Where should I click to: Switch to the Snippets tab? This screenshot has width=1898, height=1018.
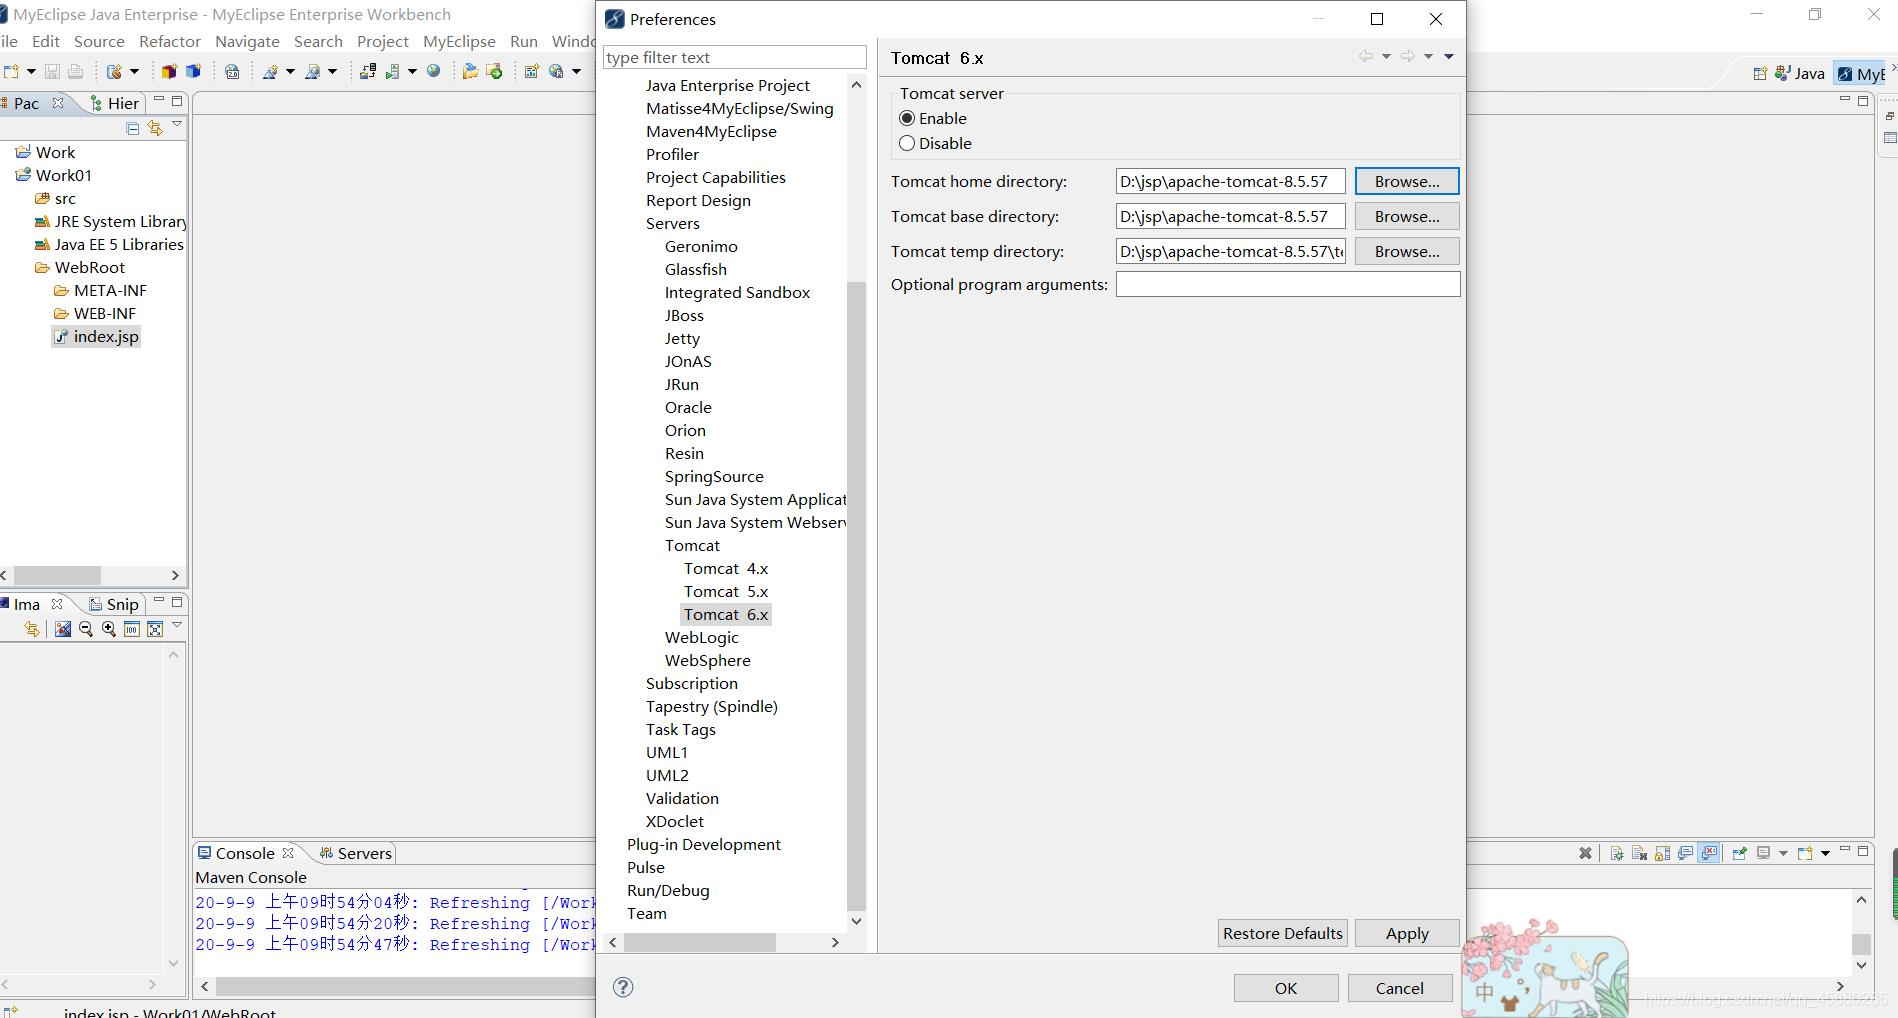pos(113,604)
